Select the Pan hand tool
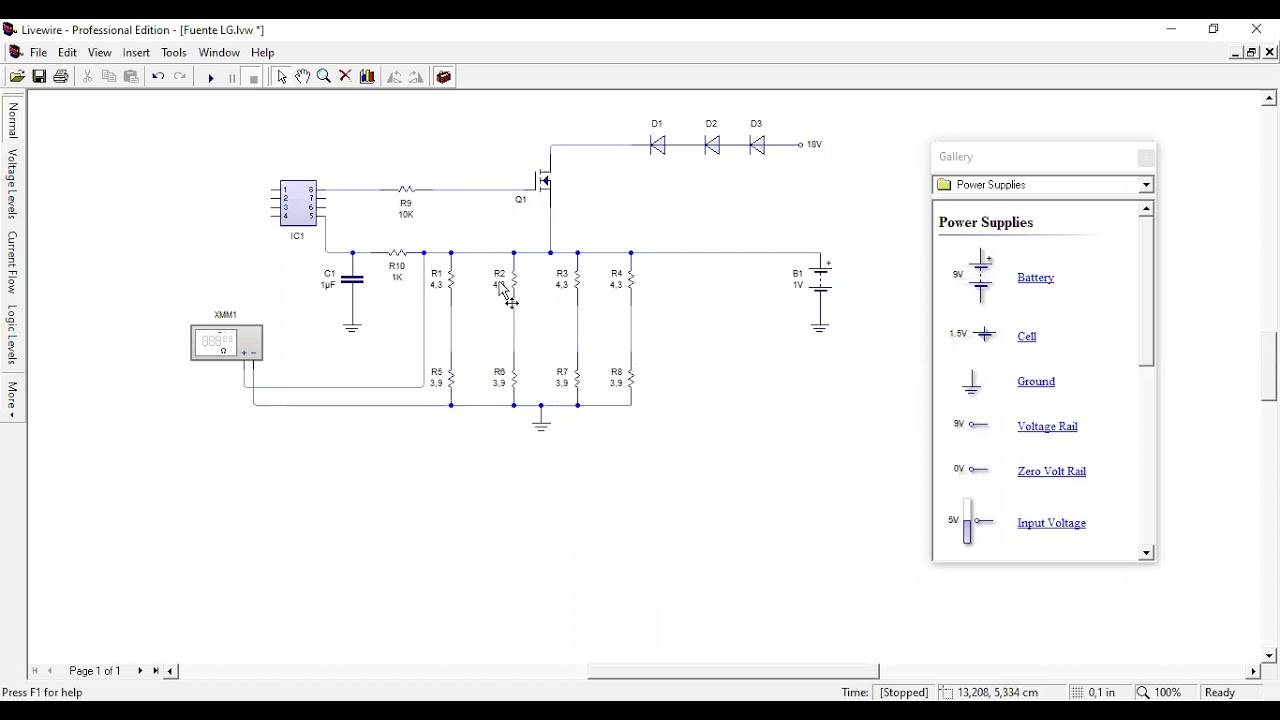Screen dimensions: 1280x720 (302, 77)
